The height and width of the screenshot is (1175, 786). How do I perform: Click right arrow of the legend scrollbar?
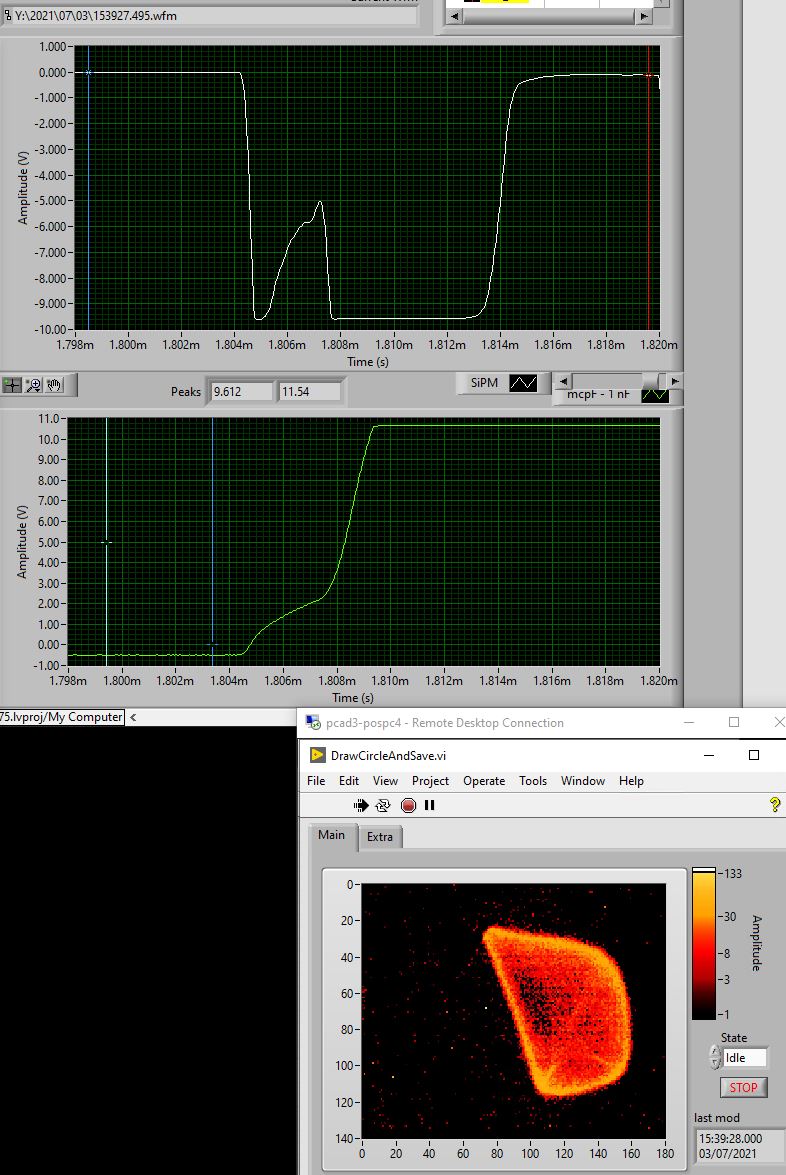pyautogui.click(x=674, y=381)
